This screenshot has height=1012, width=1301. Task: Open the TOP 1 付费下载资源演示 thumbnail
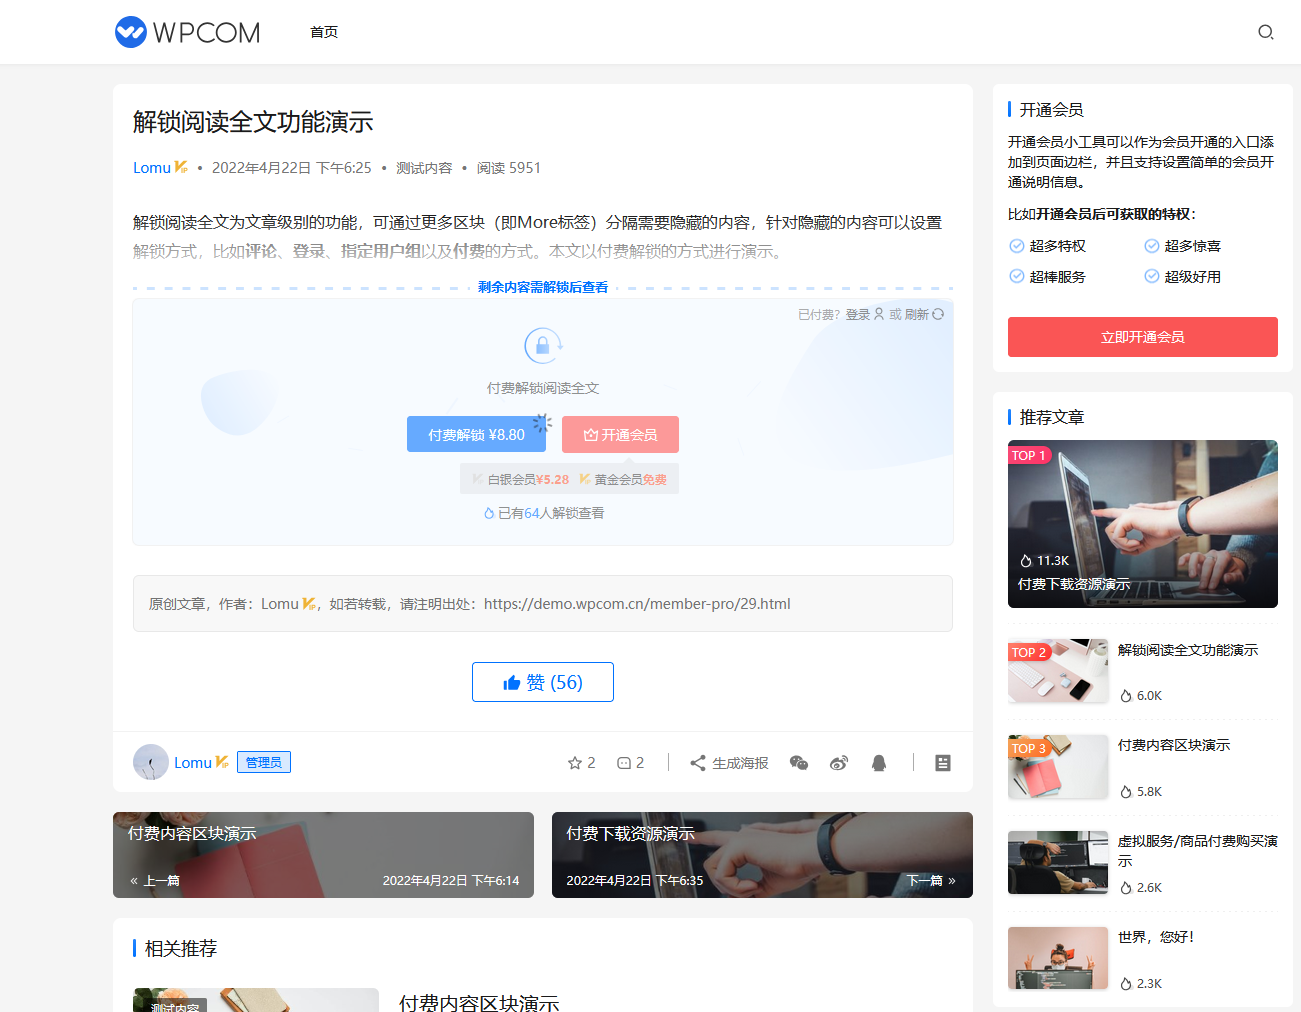(x=1142, y=524)
